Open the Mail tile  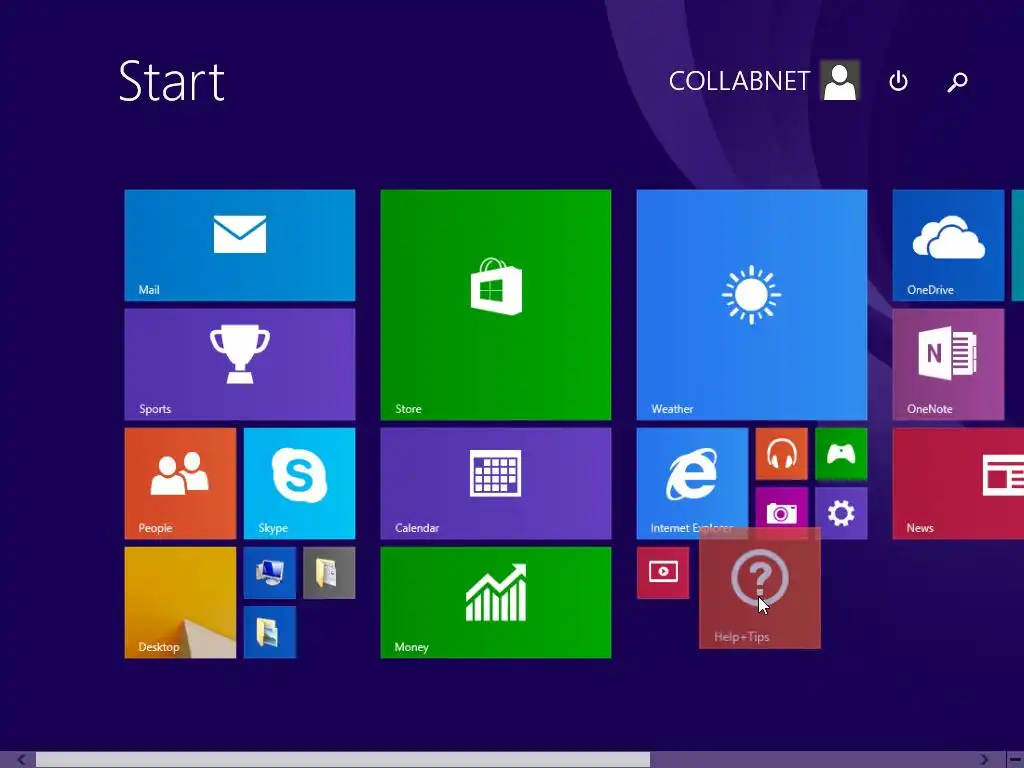click(x=240, y=246)
